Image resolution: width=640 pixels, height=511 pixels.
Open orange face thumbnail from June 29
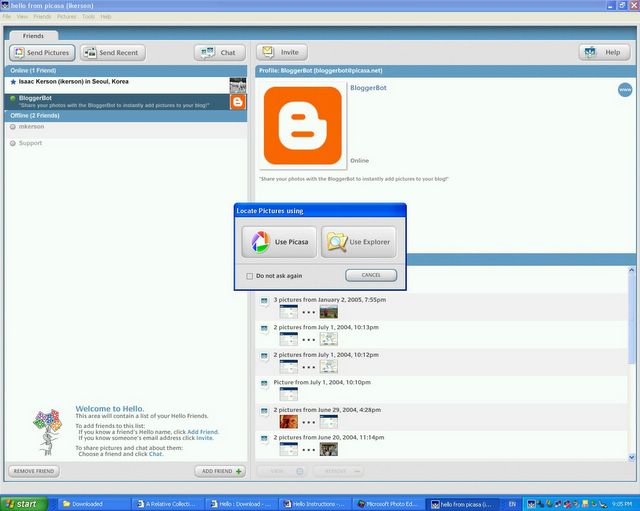pyautogui.click(x=289, y=422)
